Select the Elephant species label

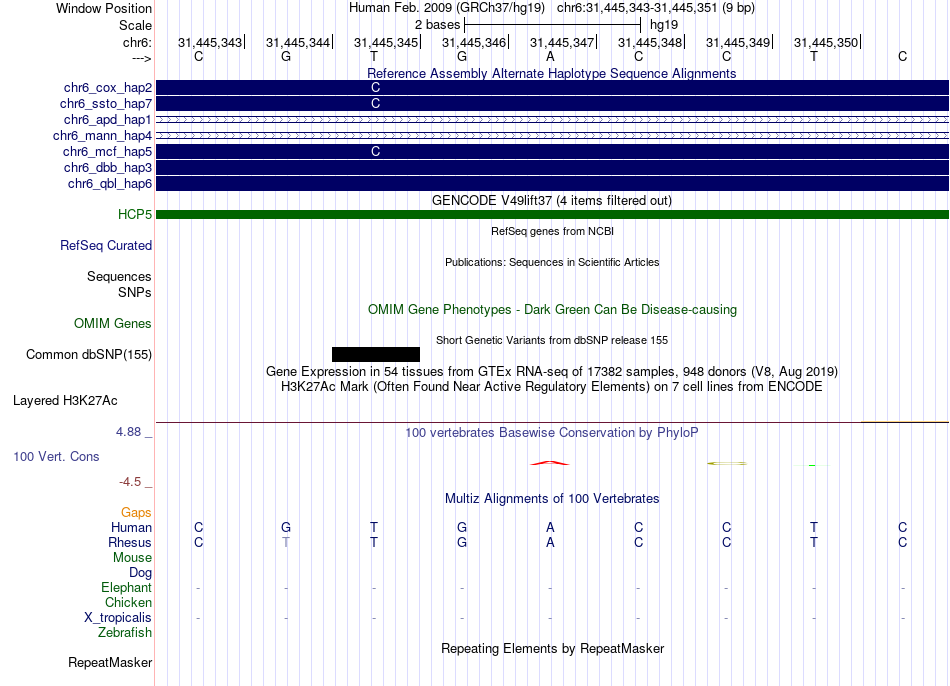click(x=127, y=588)
